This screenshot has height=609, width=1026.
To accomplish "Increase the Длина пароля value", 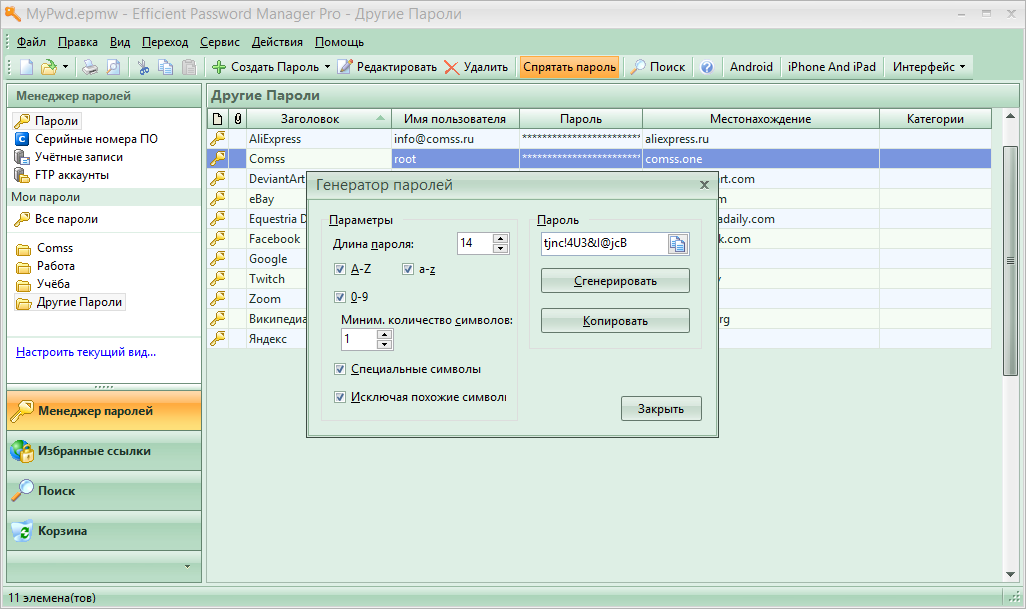I will point(501,239).
